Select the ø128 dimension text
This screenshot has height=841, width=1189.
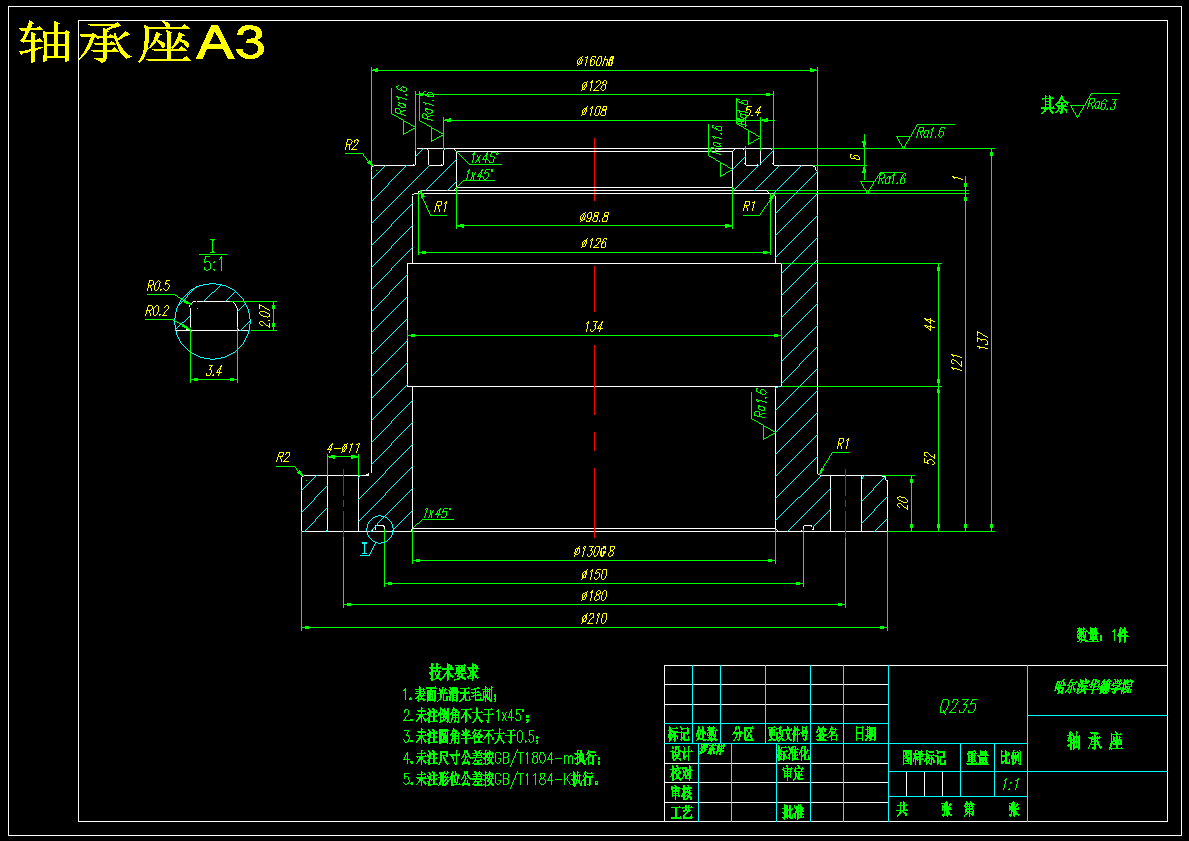click(x=594, y=86)
